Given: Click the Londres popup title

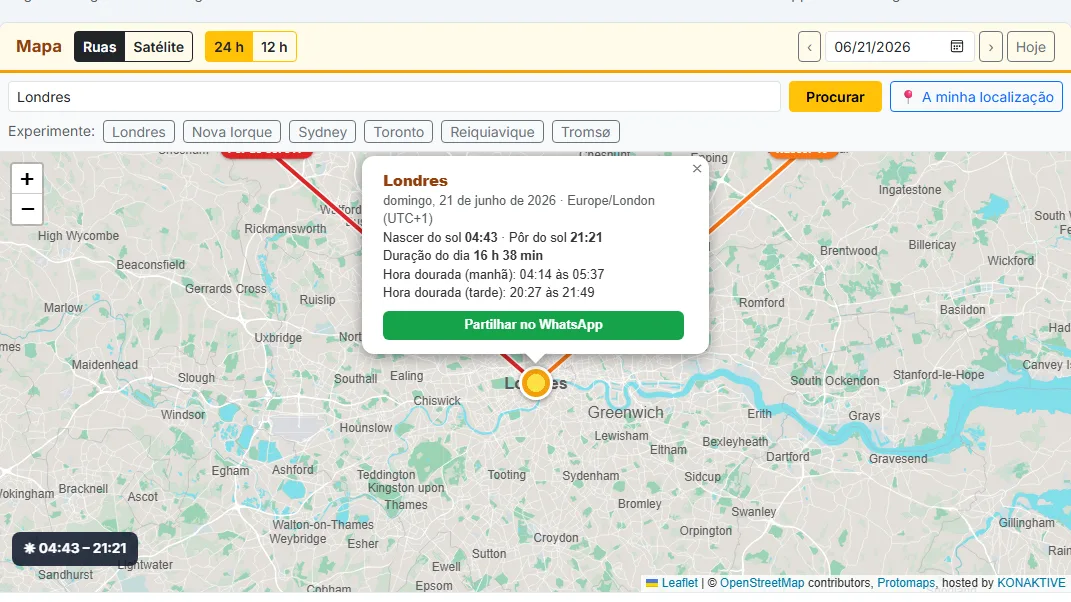Looking at the screenshot, I should (415, 181).
